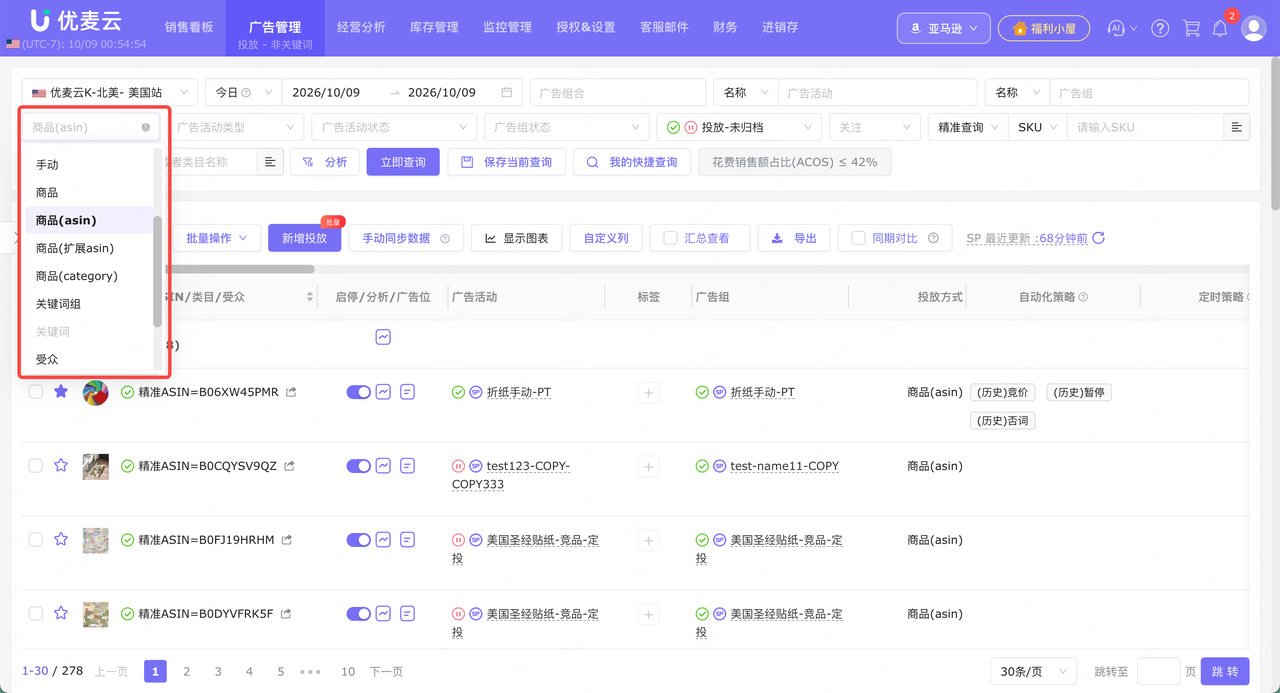Toggle the enable switch for B06XW45PMR
The image size is (1280, 693).
tap(358, 392)
